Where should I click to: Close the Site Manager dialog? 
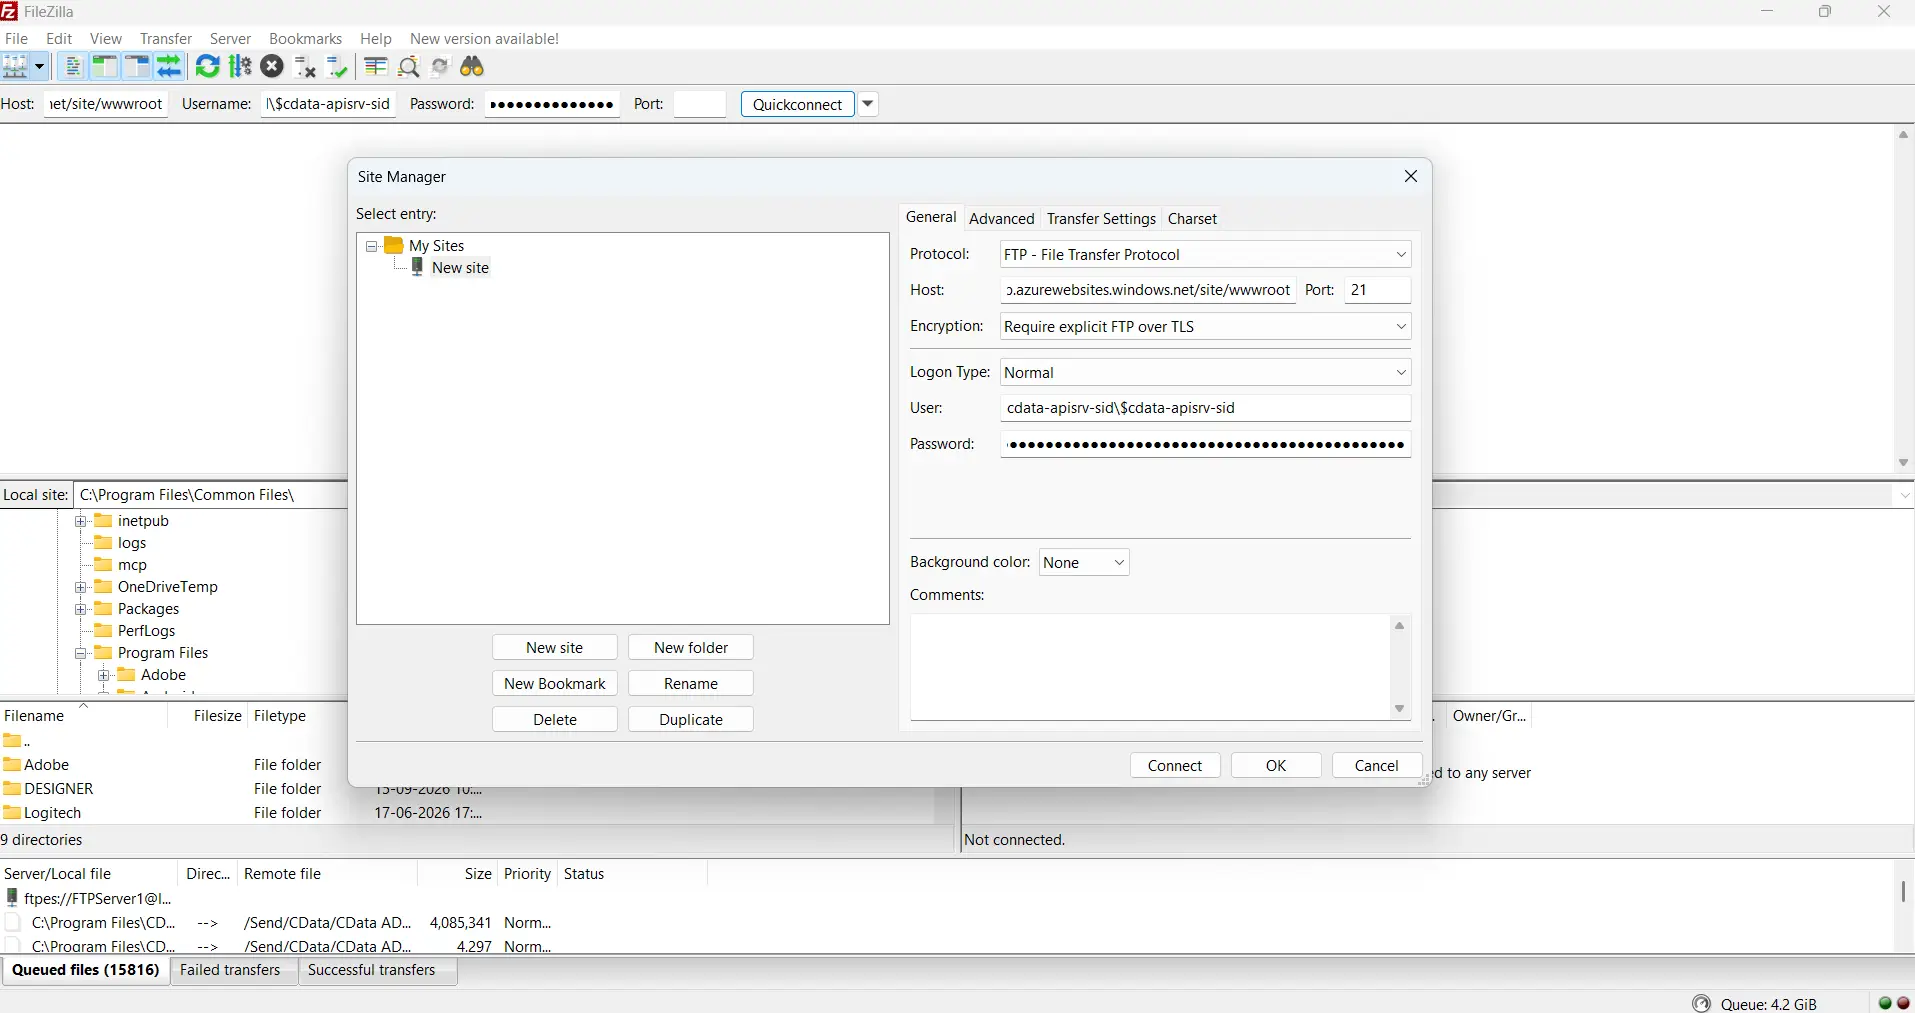point(1411,176)
